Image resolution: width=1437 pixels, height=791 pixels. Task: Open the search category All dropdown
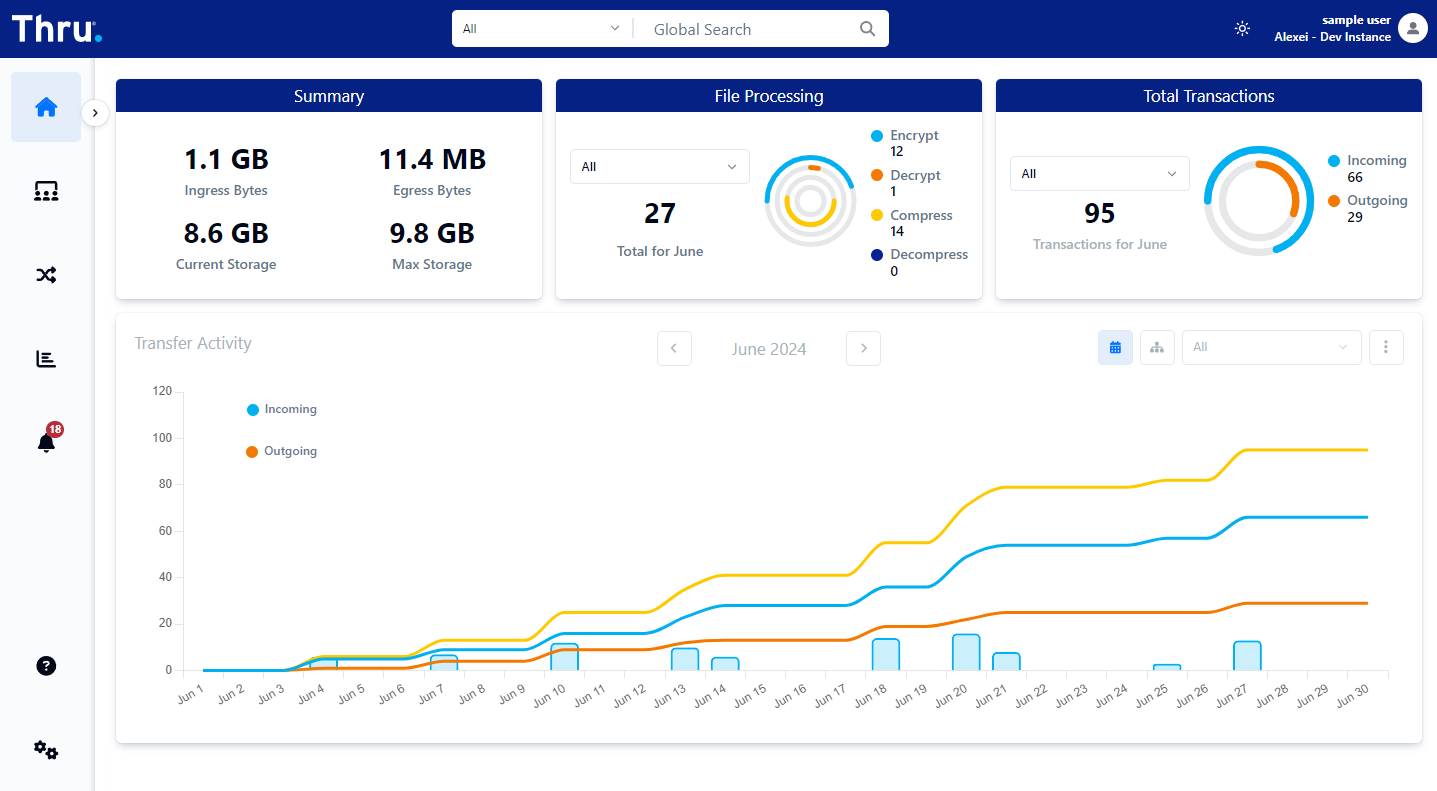coord(541,29)
